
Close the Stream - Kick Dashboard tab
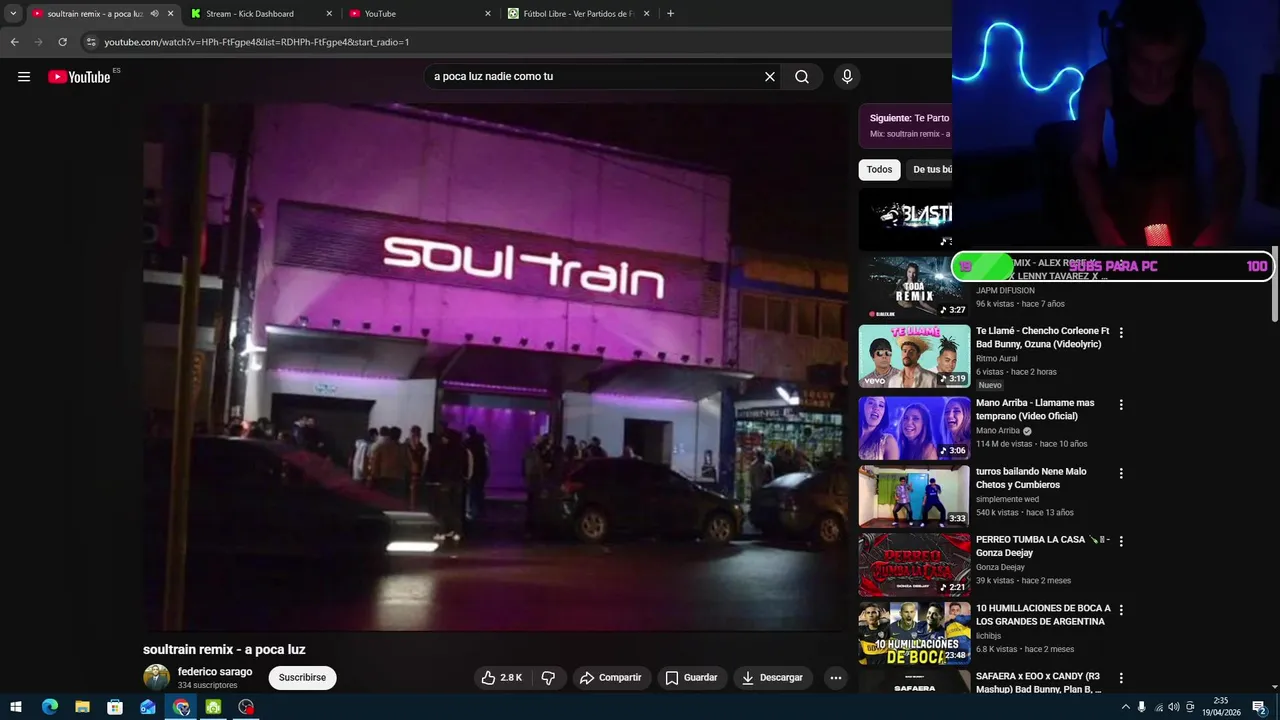pos(329,14)
